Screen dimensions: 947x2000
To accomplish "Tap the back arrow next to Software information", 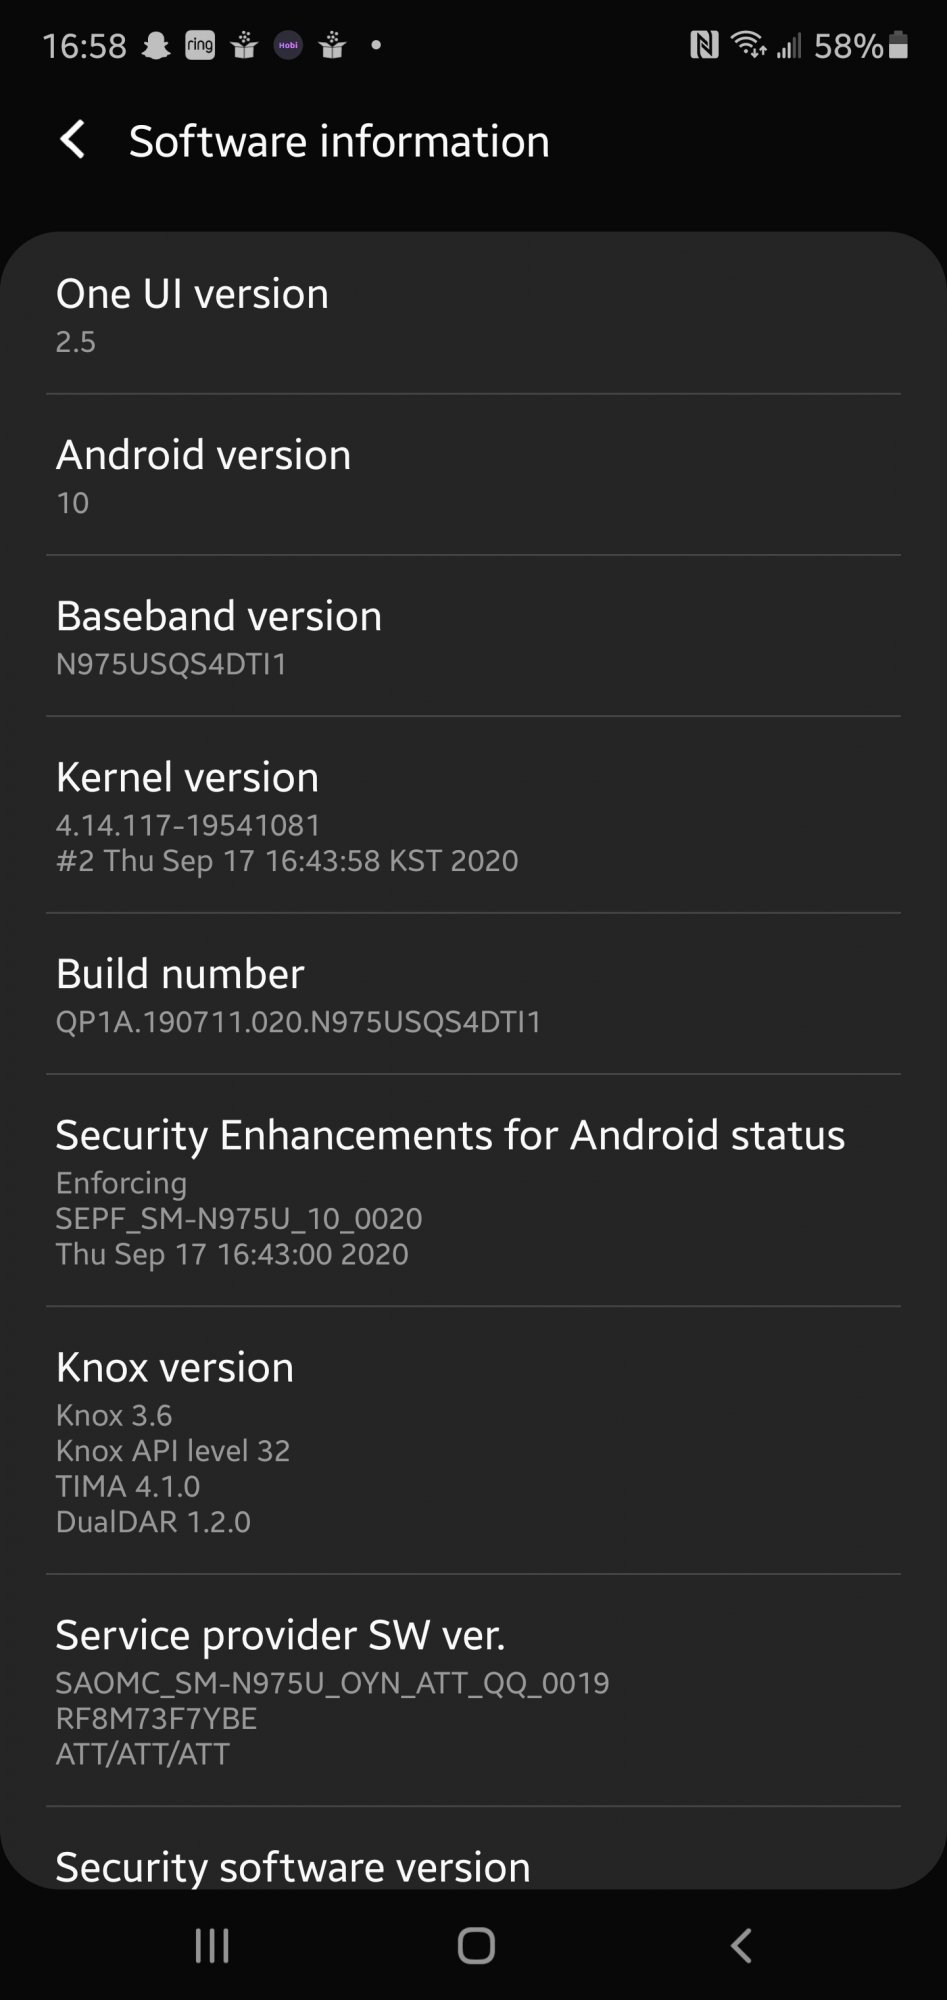I will click(x=73, y=140).
